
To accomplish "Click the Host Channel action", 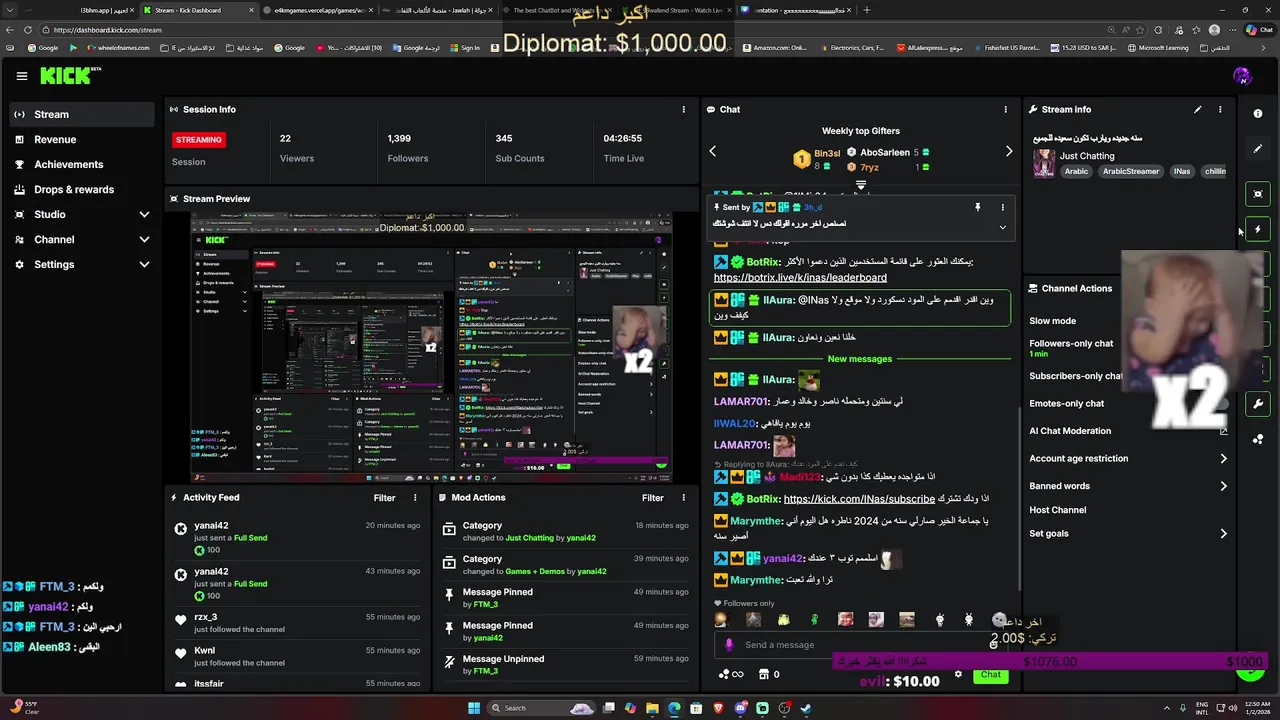I will (1057, 510).
